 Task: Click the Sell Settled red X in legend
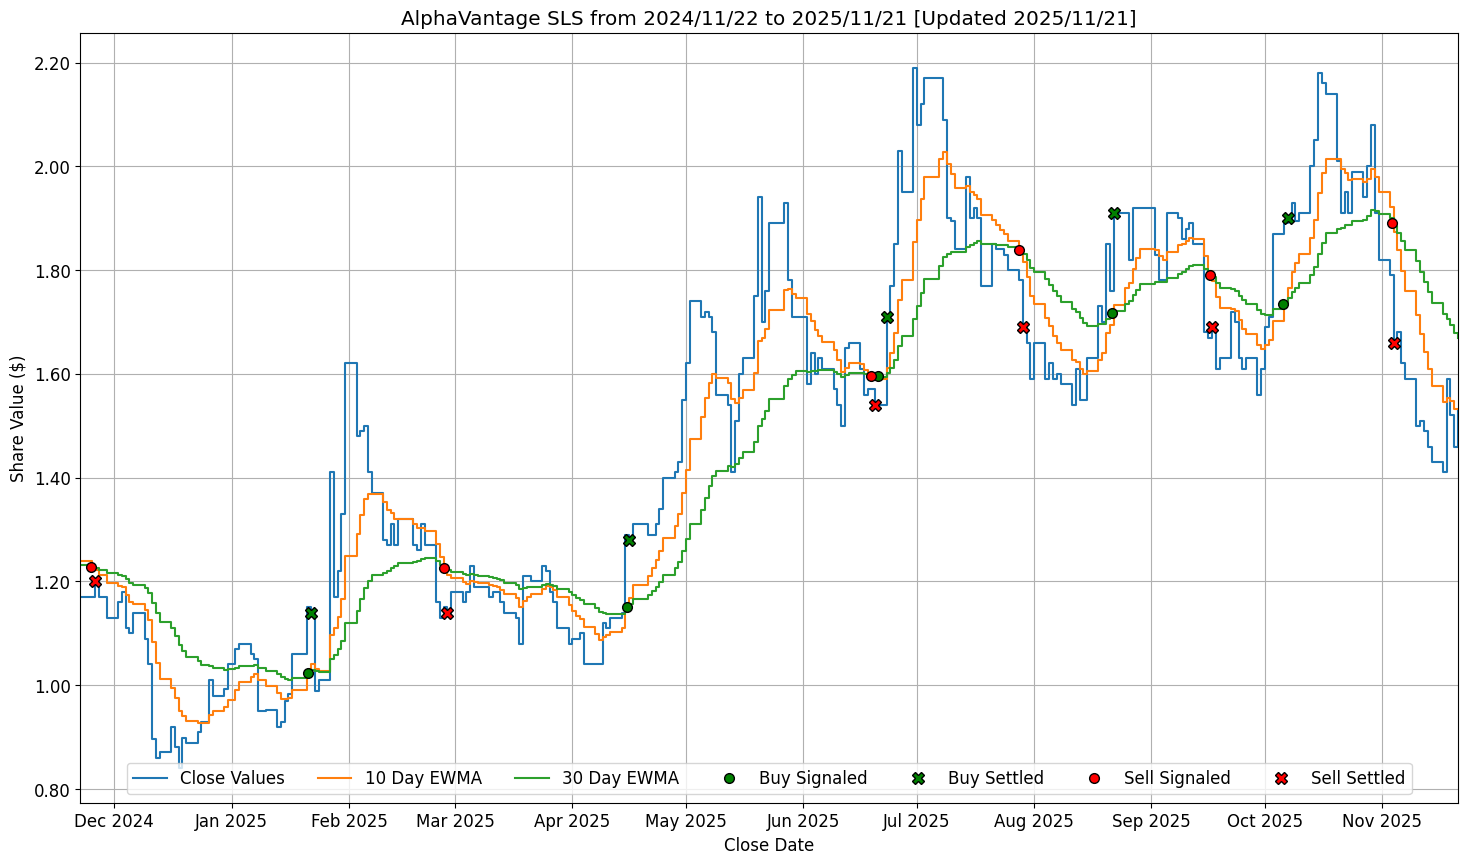point(1281,778)
